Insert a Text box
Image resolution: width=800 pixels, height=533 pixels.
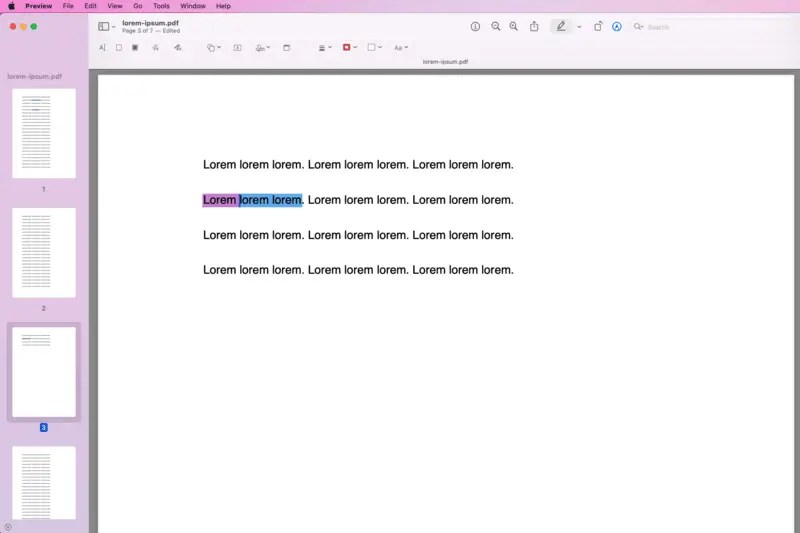click(238, 47)
